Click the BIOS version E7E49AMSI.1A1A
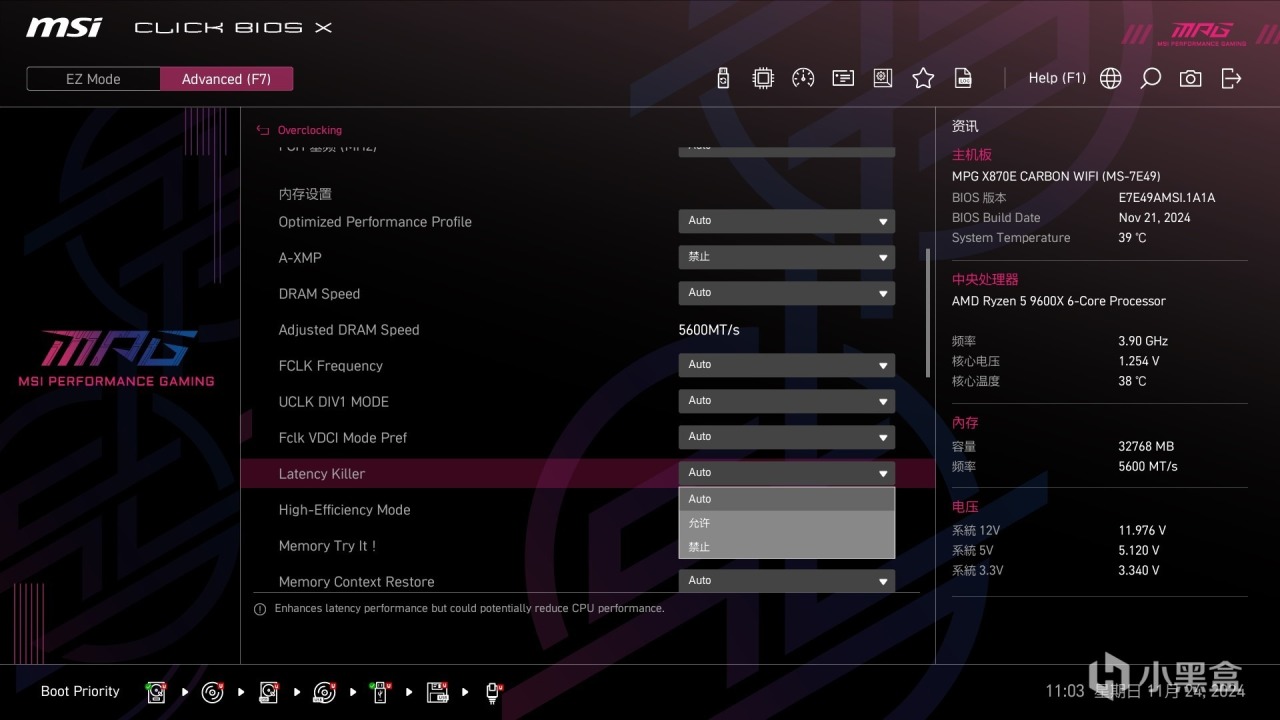The width and height of the screenshot is (1280, 720). pyautogui.click(x=1167, y=198)
